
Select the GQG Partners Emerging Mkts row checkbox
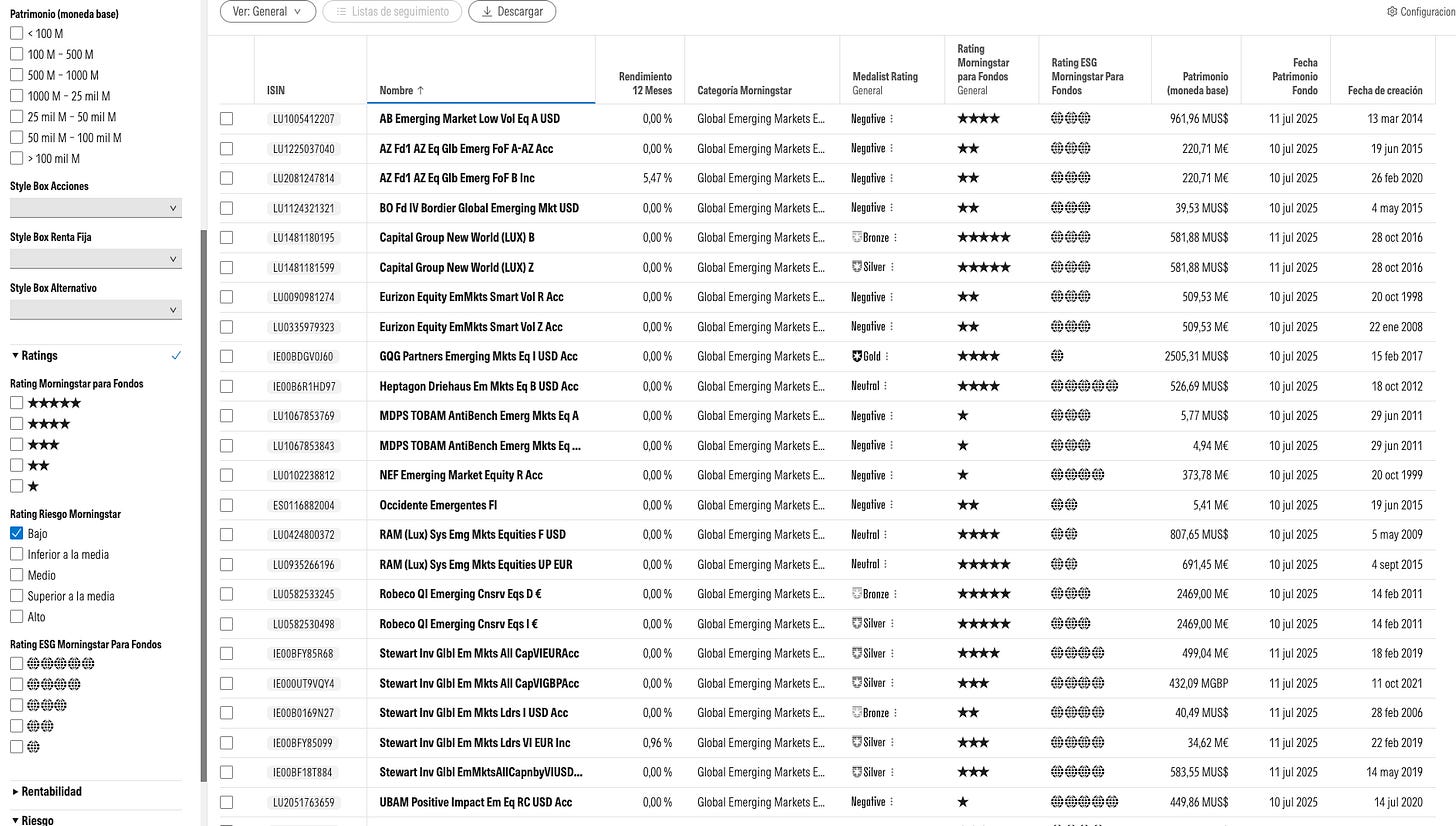pos(227,356)
